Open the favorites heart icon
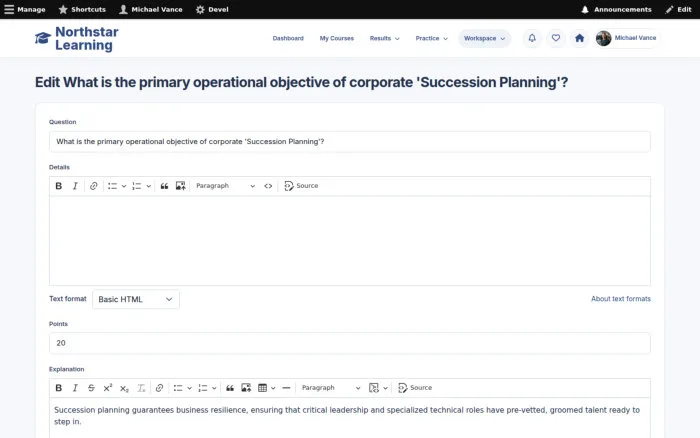Image resolution: width=700 pixels, height=438 pixels. point(555,38)
